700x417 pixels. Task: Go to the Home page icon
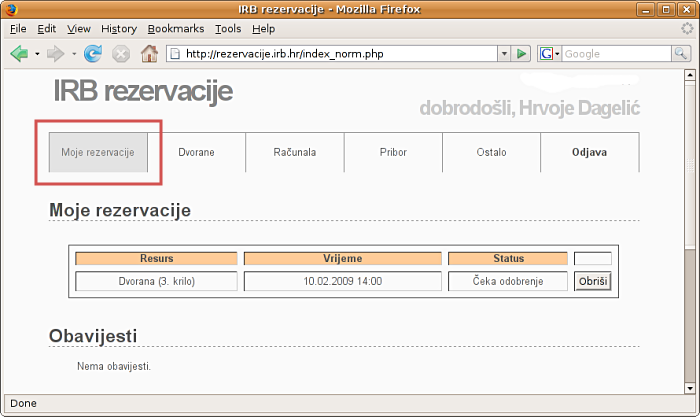coord(149,53)
